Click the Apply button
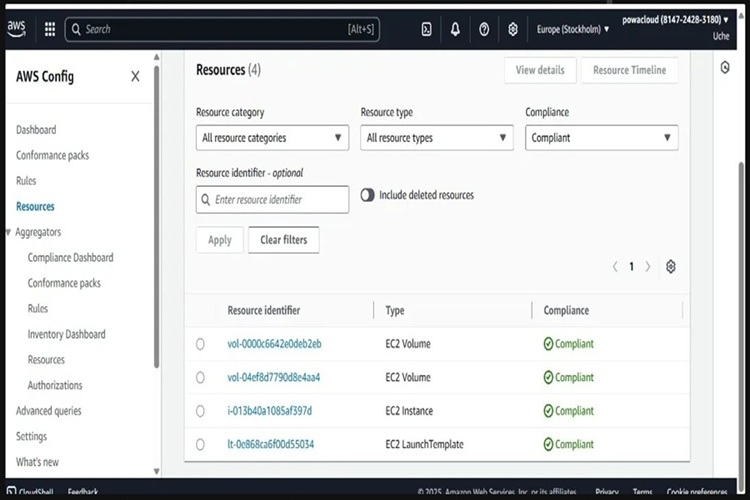 coord(220,240)
